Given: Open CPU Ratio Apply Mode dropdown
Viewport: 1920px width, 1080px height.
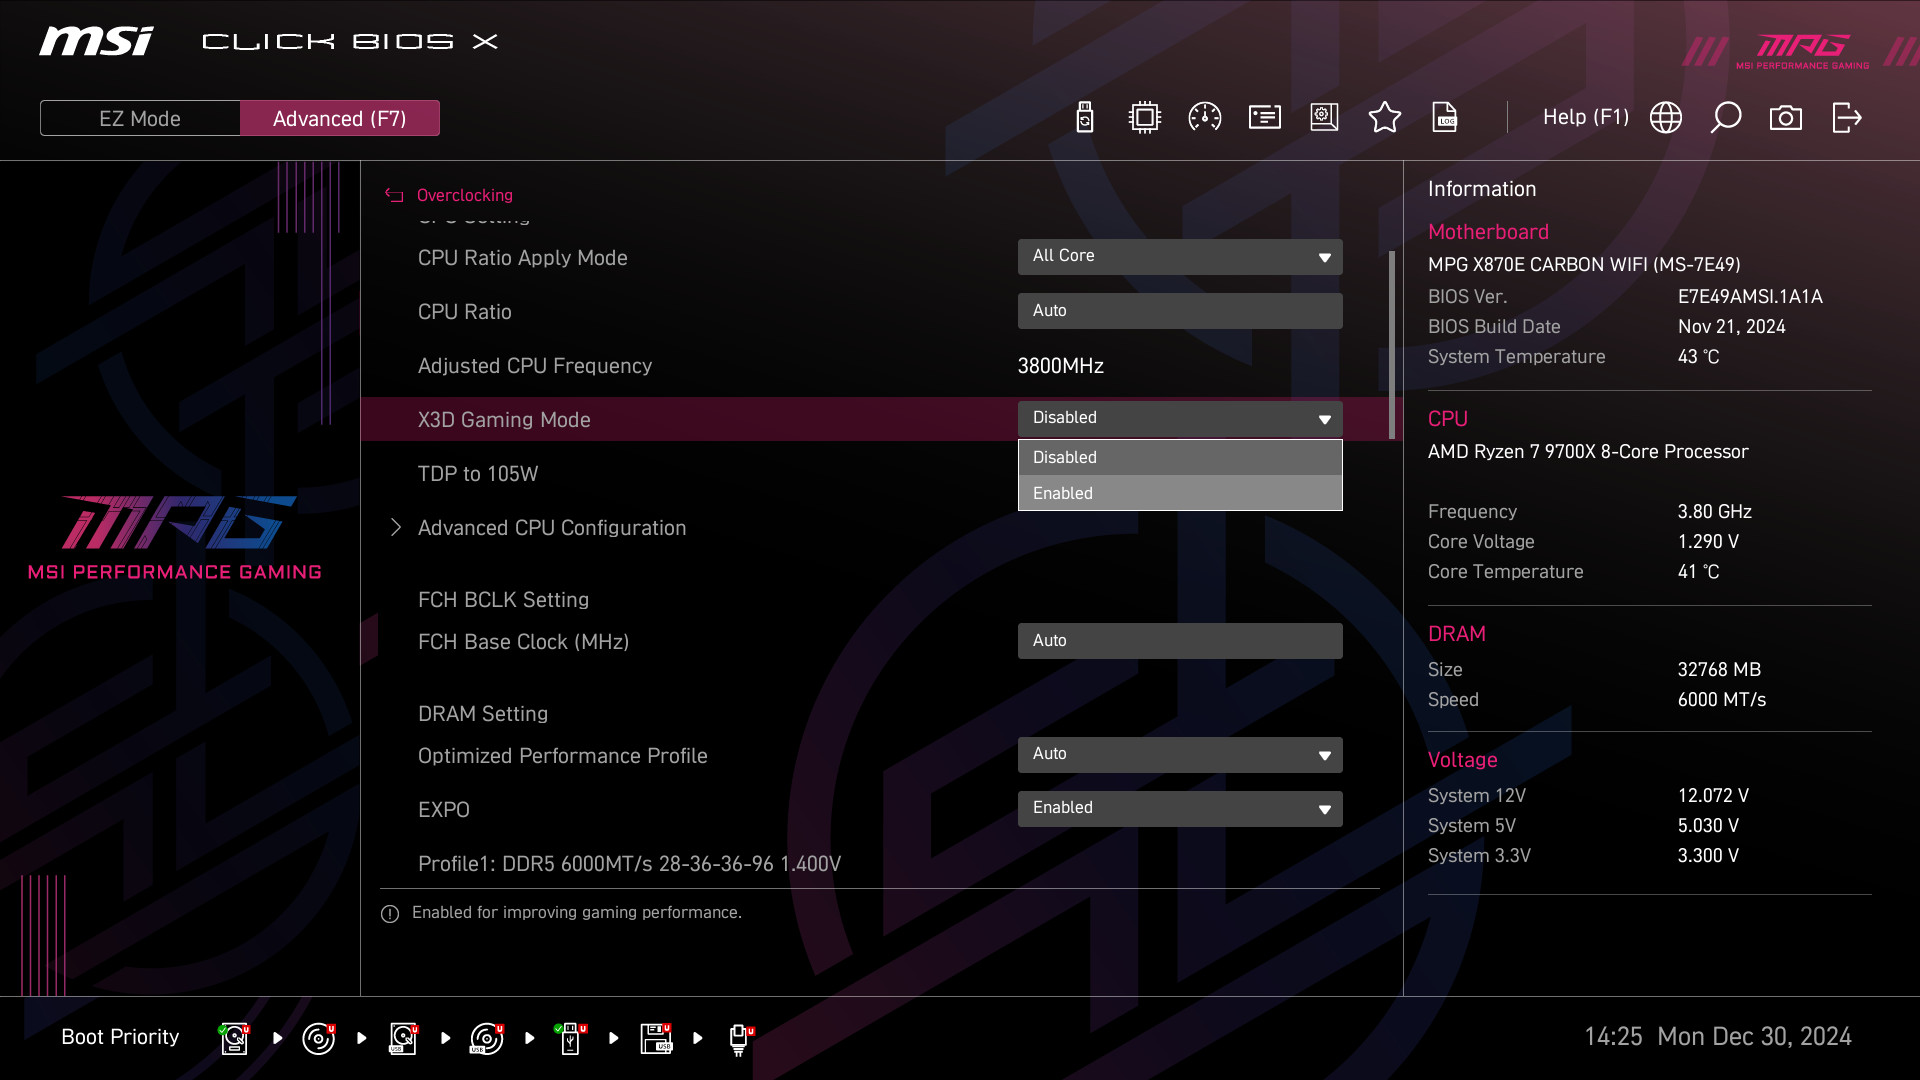Looking at the screenshot, I should click(1180, 257).
